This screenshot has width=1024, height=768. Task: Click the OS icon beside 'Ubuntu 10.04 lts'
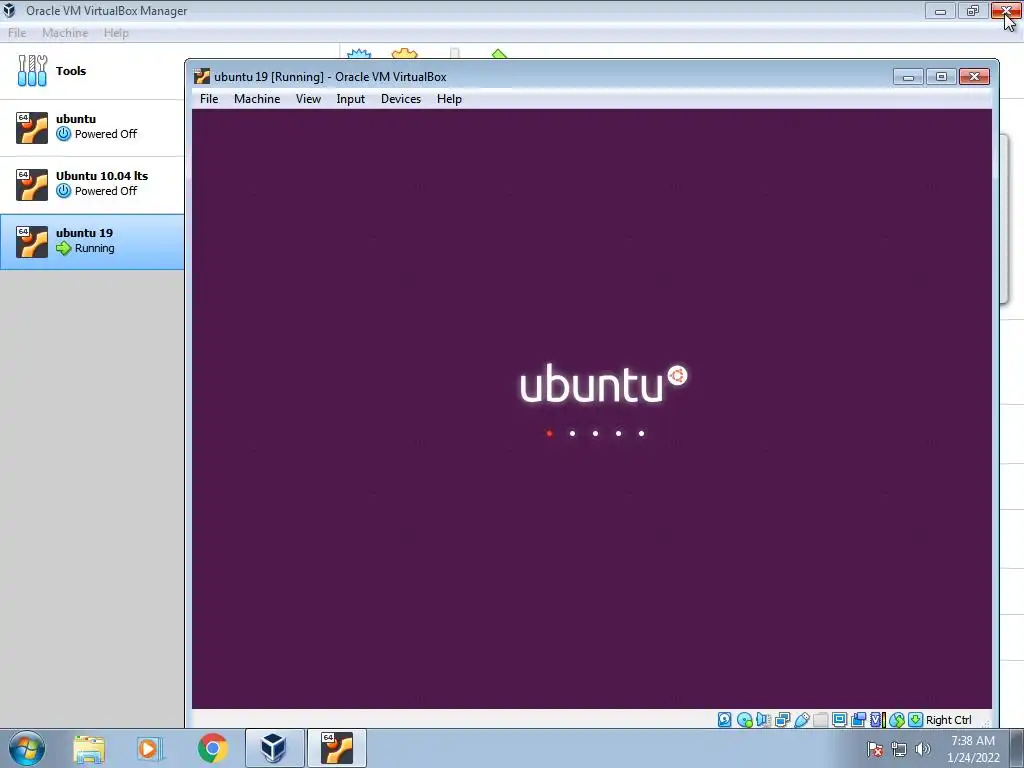[32, 184]
